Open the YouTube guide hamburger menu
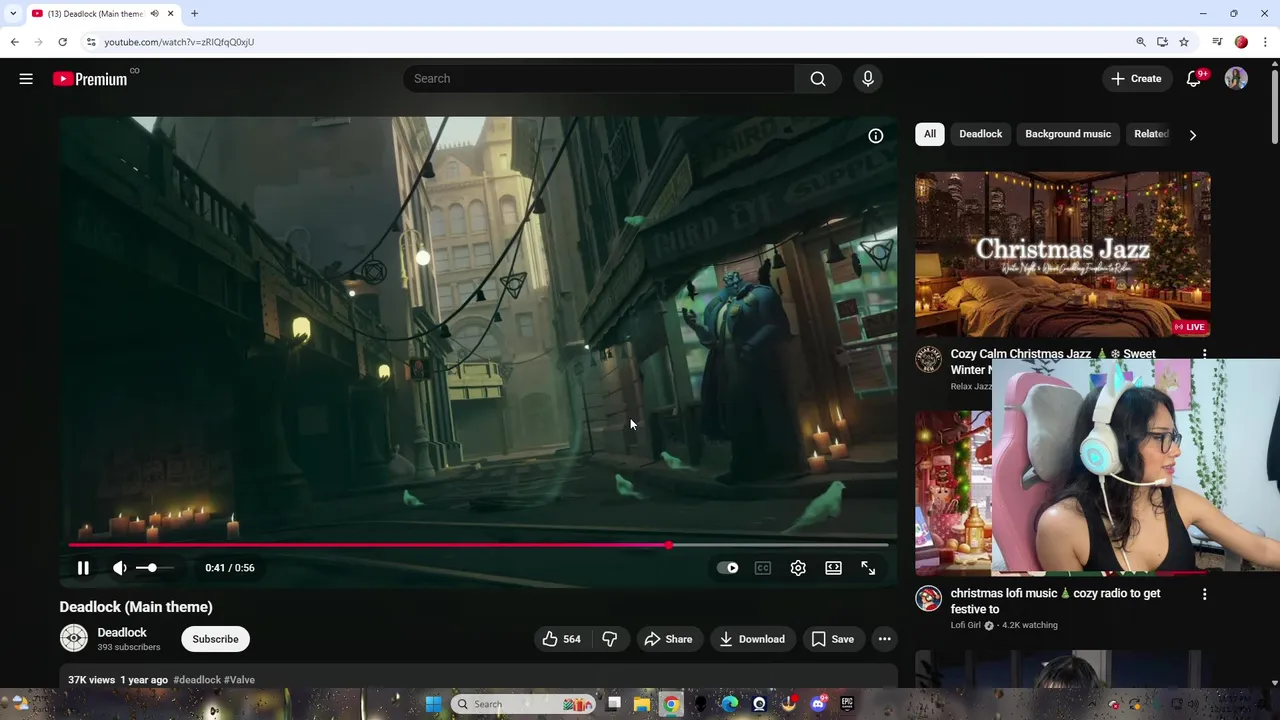 click(26, 79)
